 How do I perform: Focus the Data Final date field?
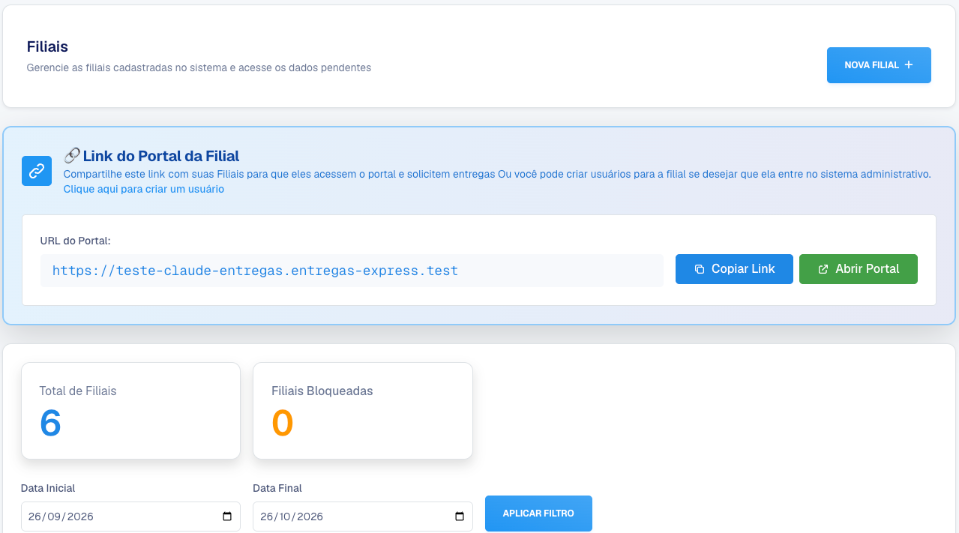[x=363, y=516]
